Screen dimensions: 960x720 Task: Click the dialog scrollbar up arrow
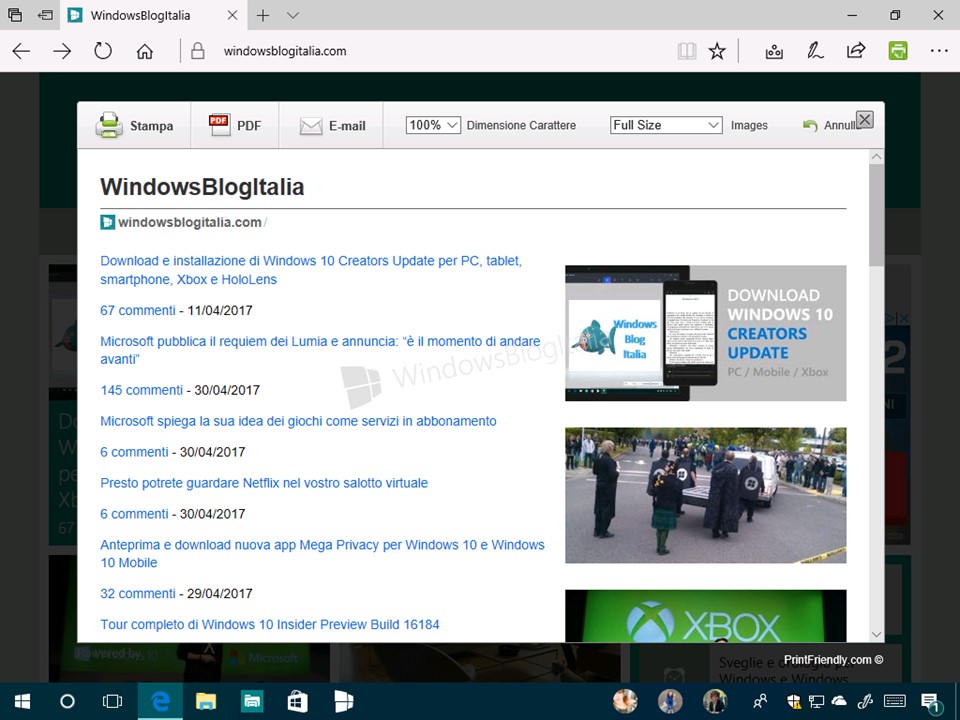[876, 157]
